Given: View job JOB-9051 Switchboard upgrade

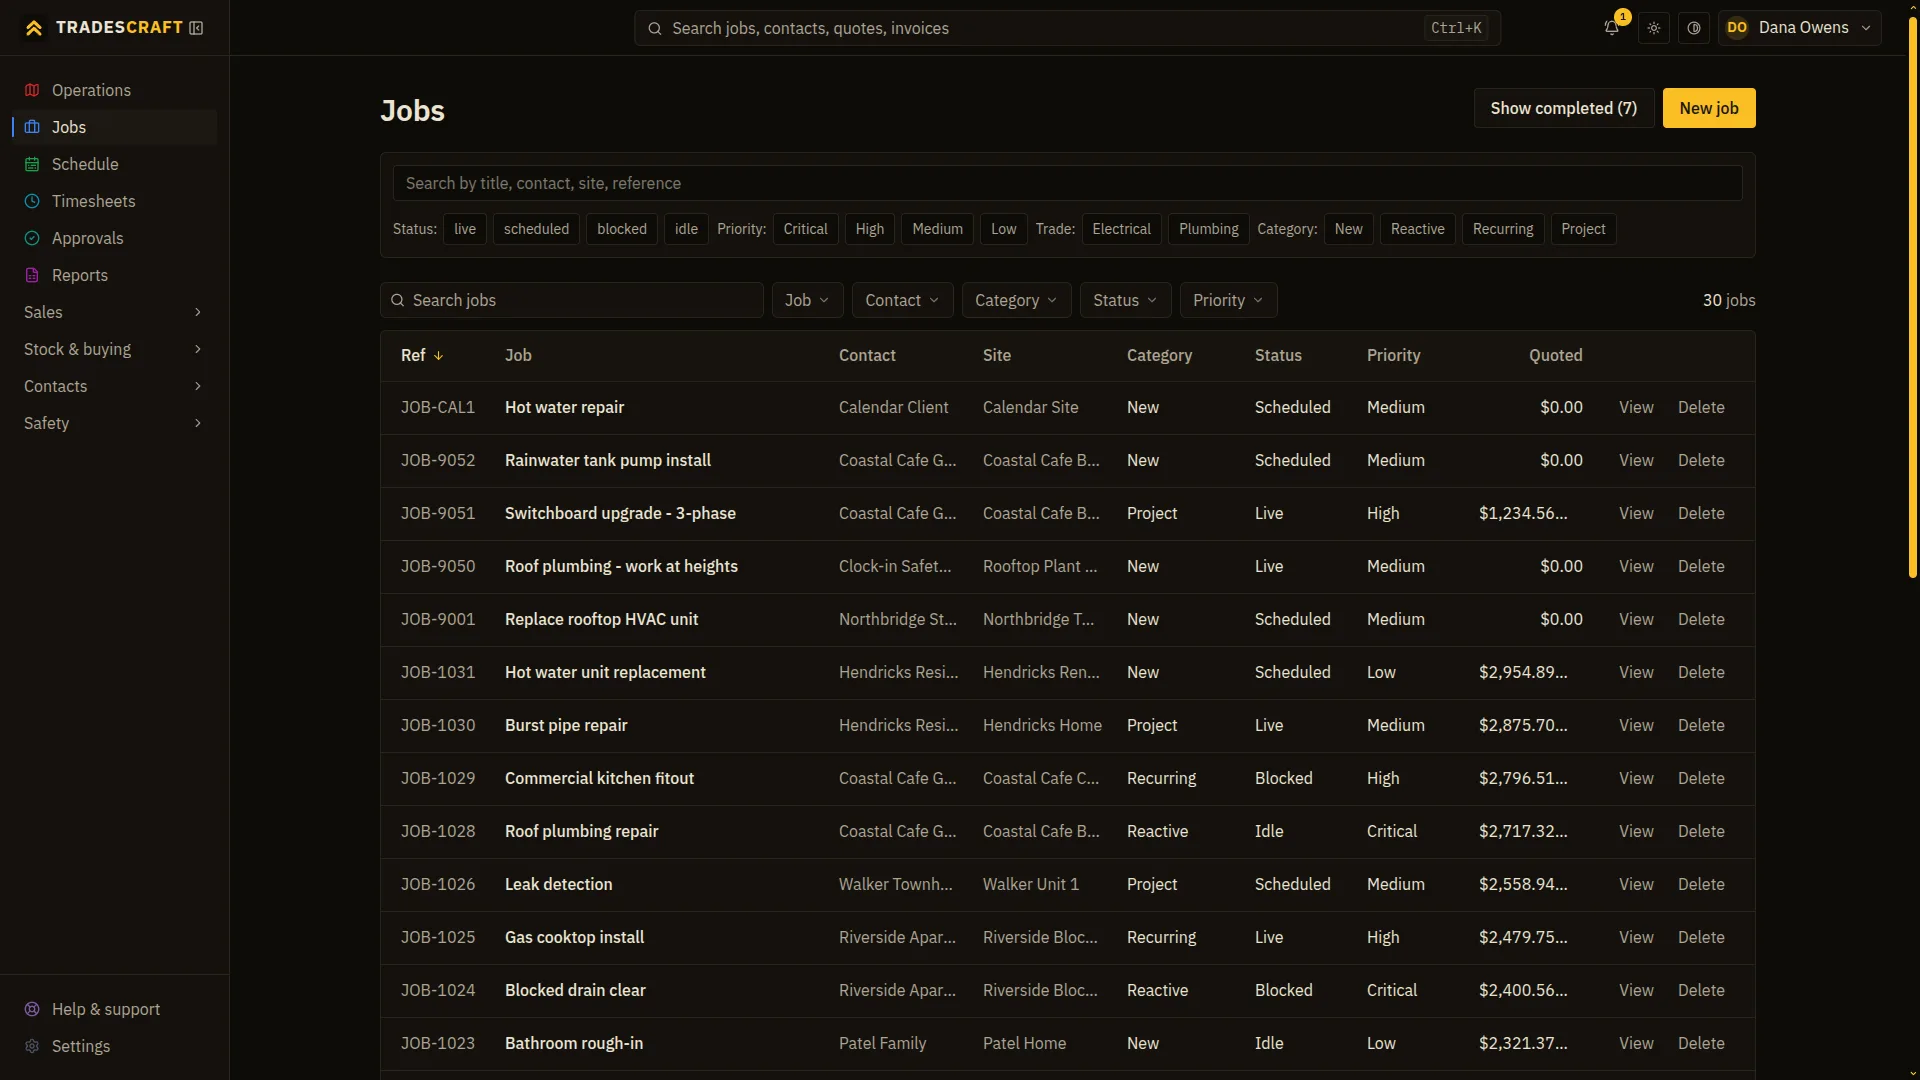Looking at the screenshot, I should tap(1636, 513).
